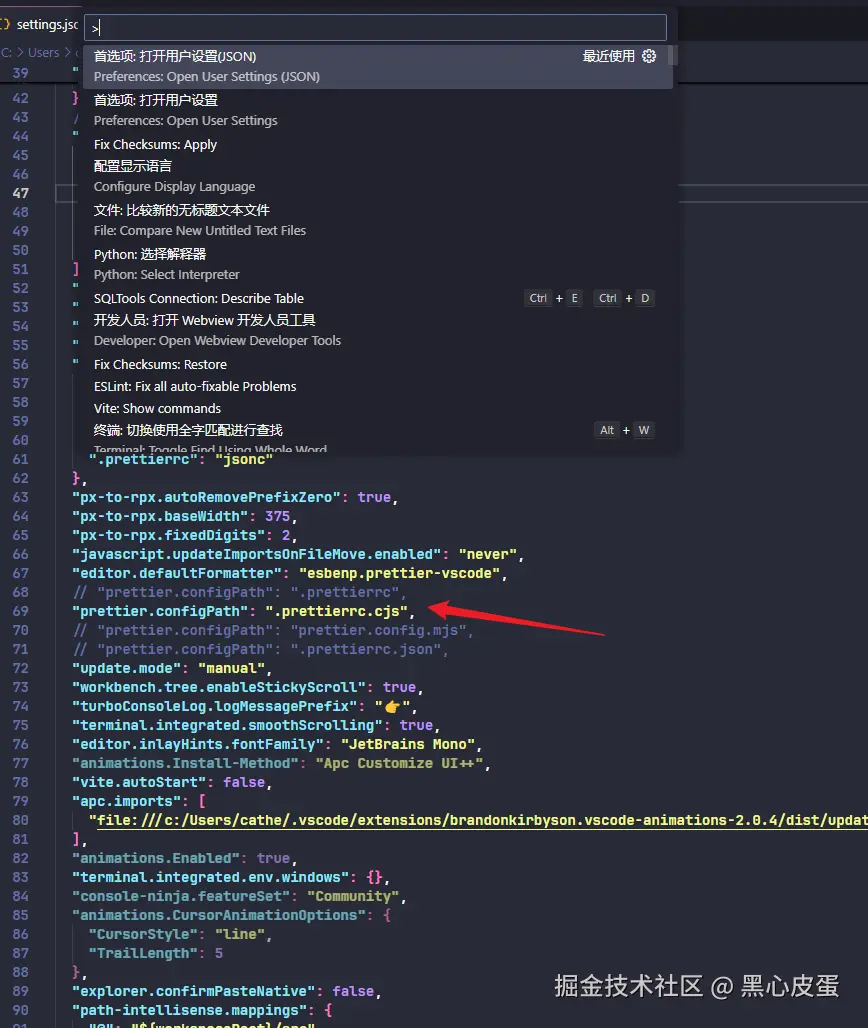This screenshot has height=1028, width=868.
Task: Click "animations.Enabled" setting key
Action: [156, 858]
